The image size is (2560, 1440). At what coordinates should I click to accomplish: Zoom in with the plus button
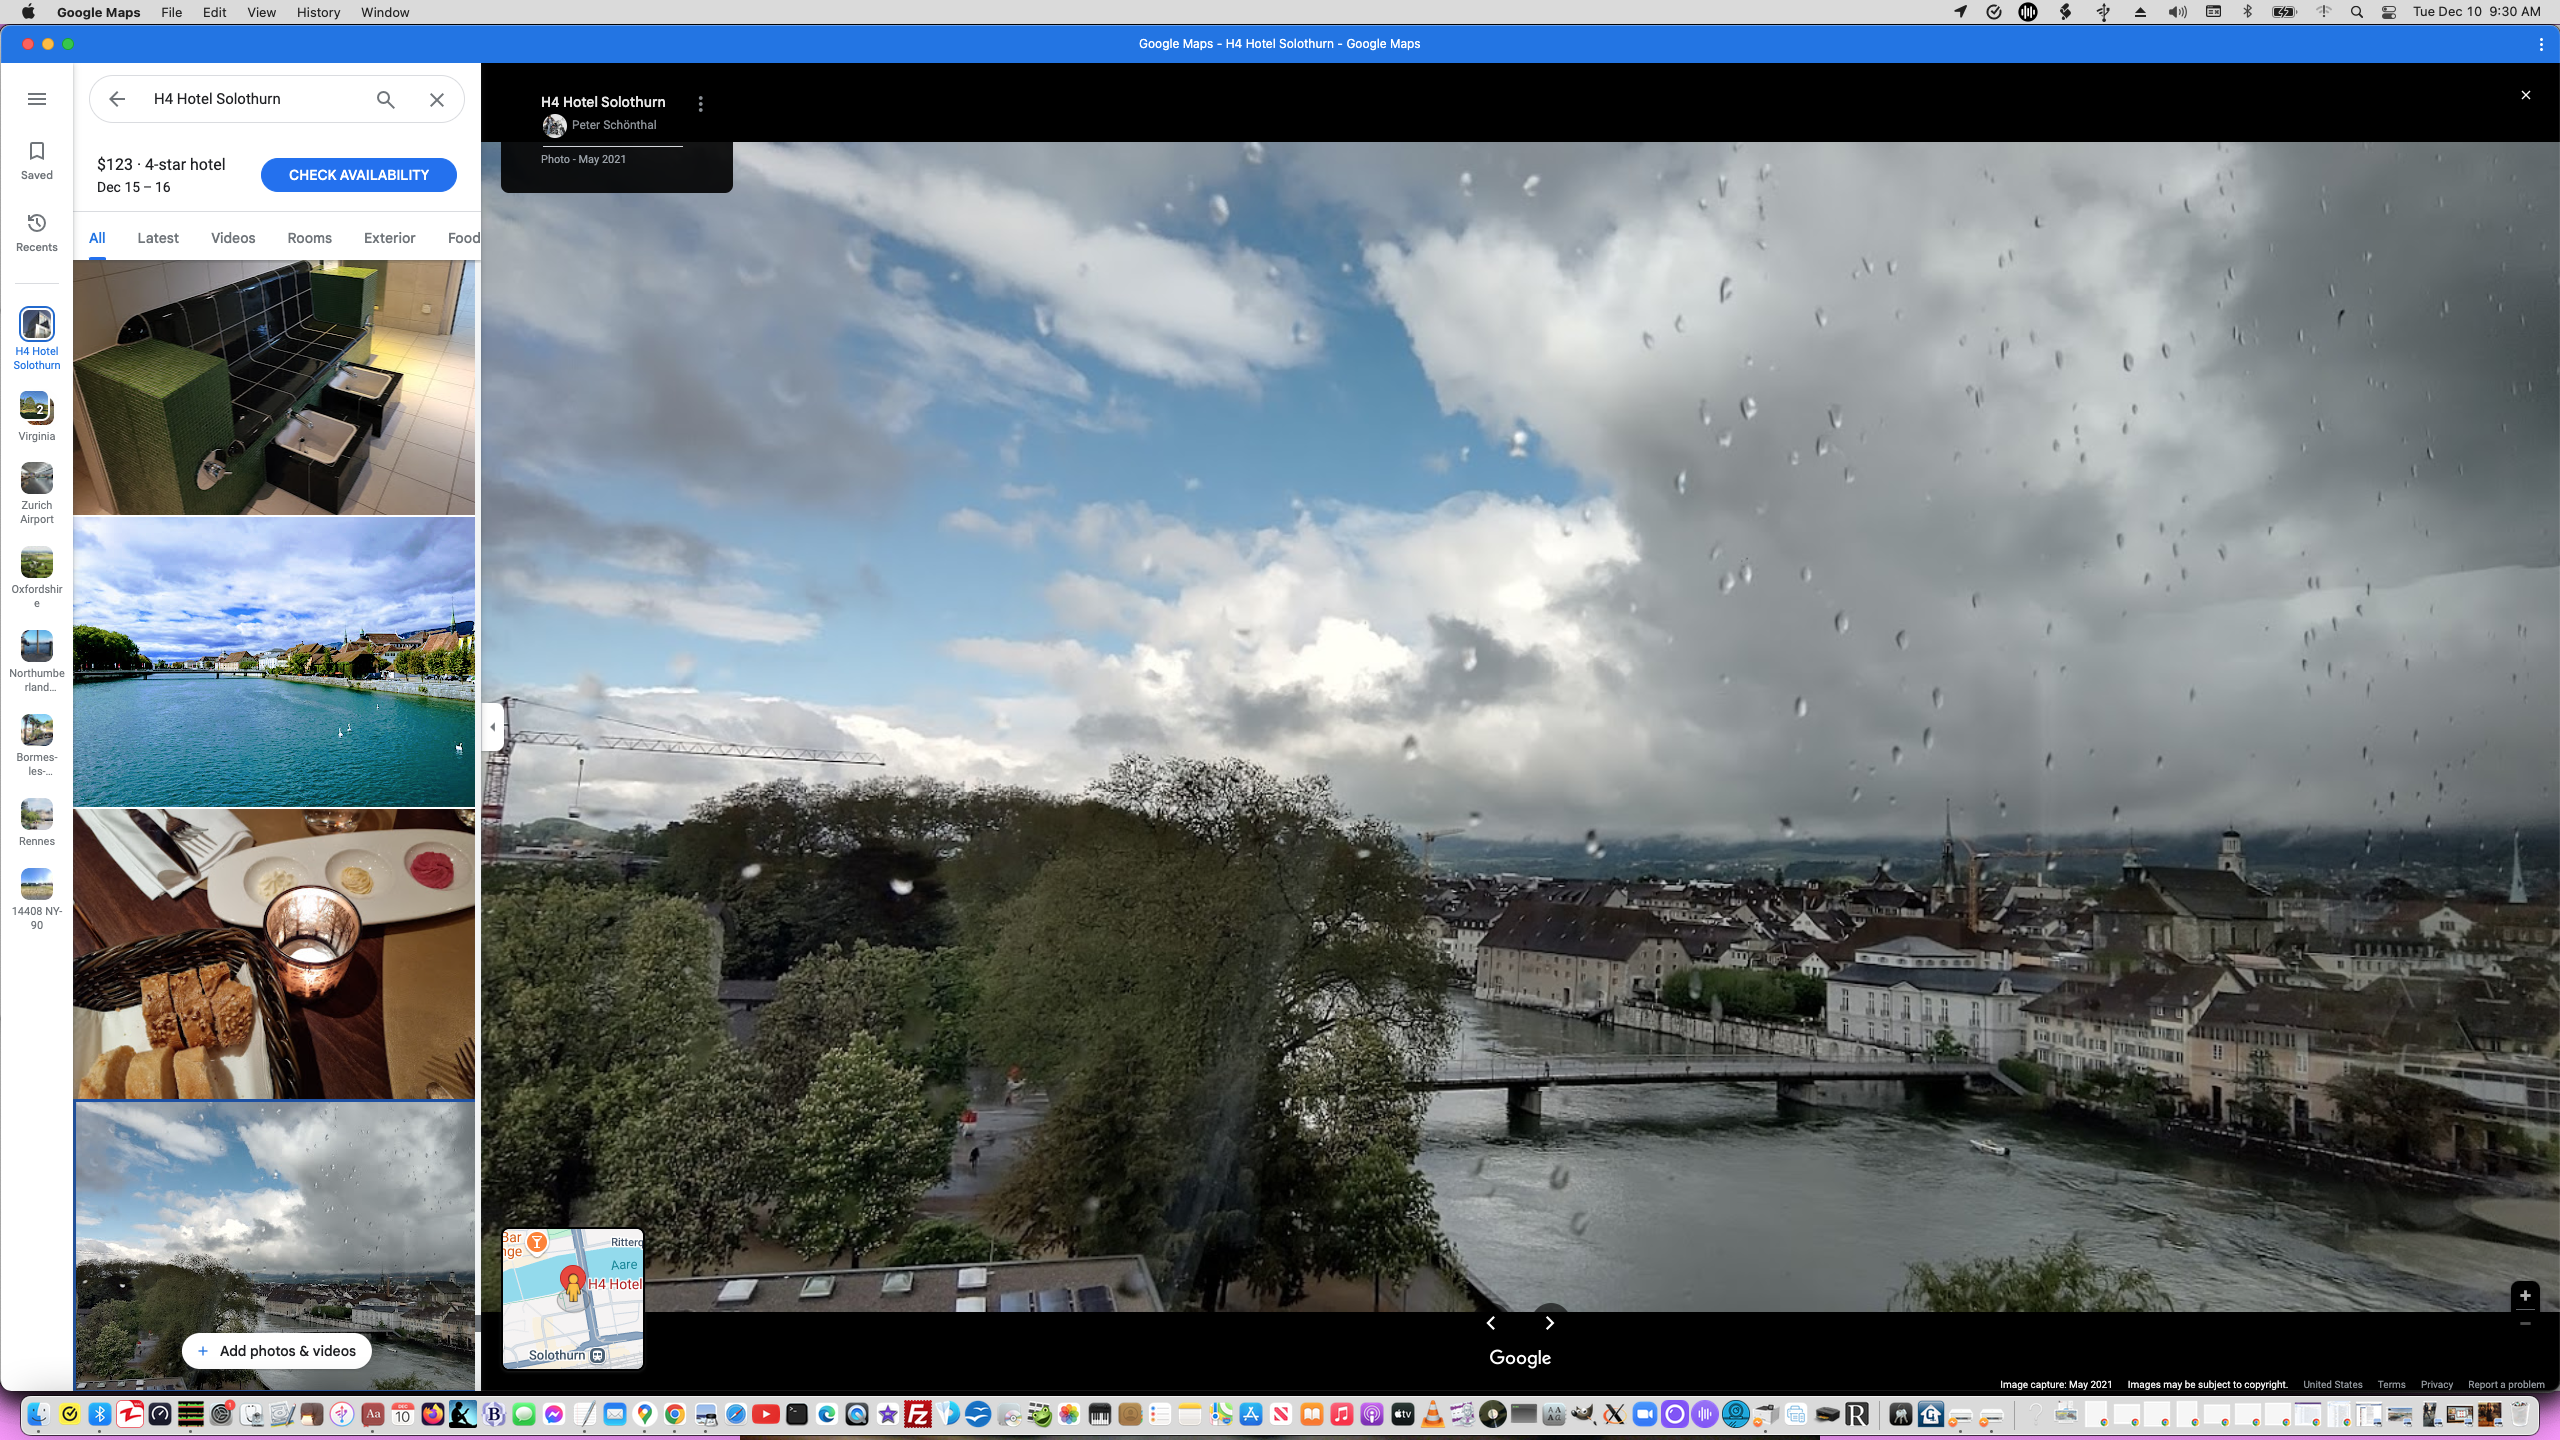[x=2525, y=1295]
